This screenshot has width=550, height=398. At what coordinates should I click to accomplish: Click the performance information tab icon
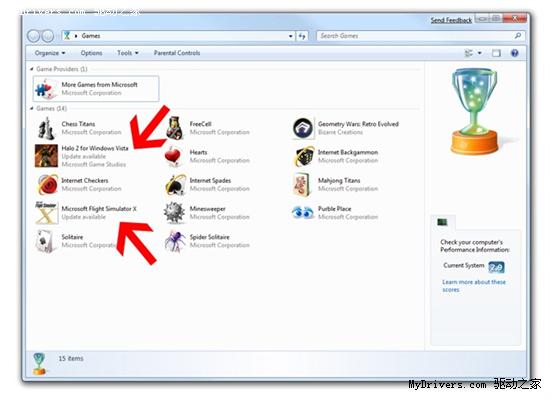point(442,222)
